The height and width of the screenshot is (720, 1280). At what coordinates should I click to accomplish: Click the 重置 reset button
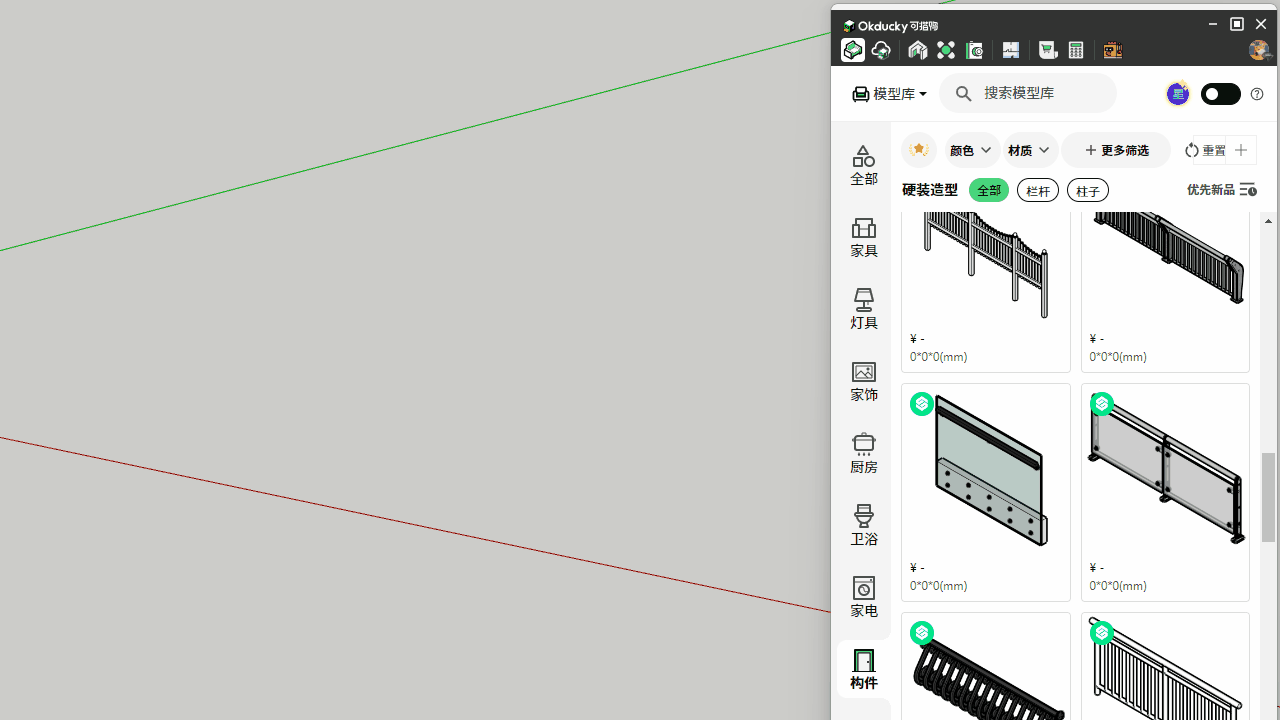pos(1206,150)
